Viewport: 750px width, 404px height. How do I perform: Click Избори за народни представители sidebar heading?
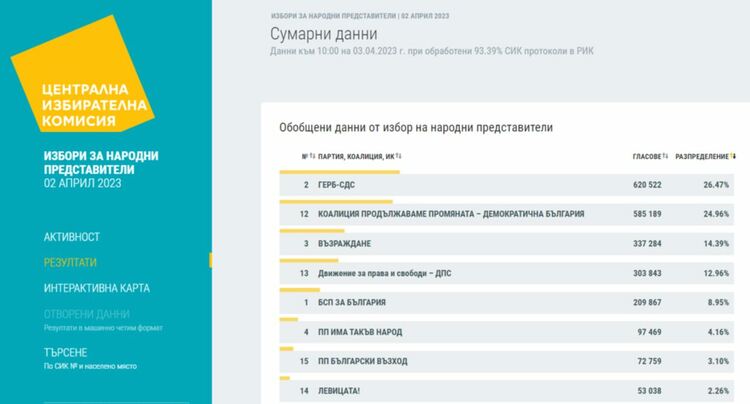point(101,163)
